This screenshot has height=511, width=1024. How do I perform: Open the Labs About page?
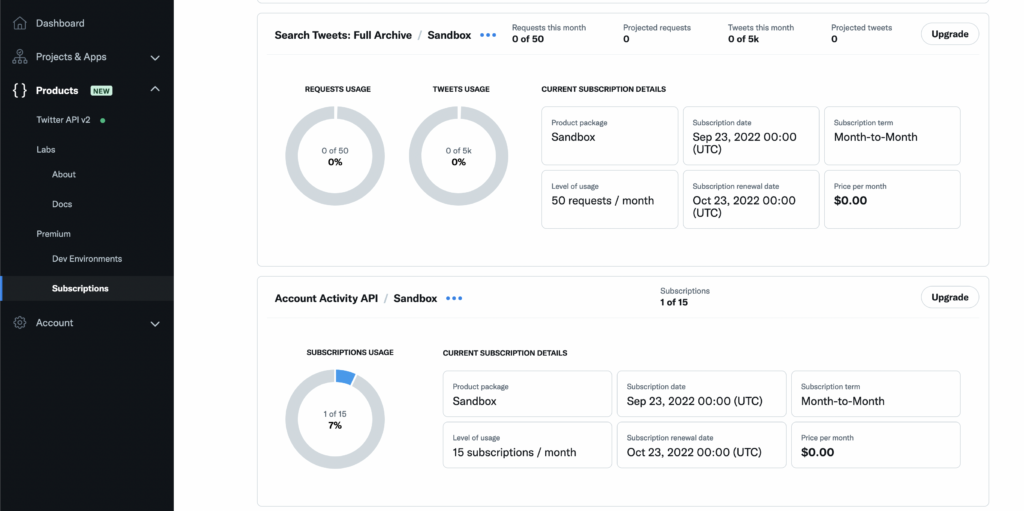point(64,174)
